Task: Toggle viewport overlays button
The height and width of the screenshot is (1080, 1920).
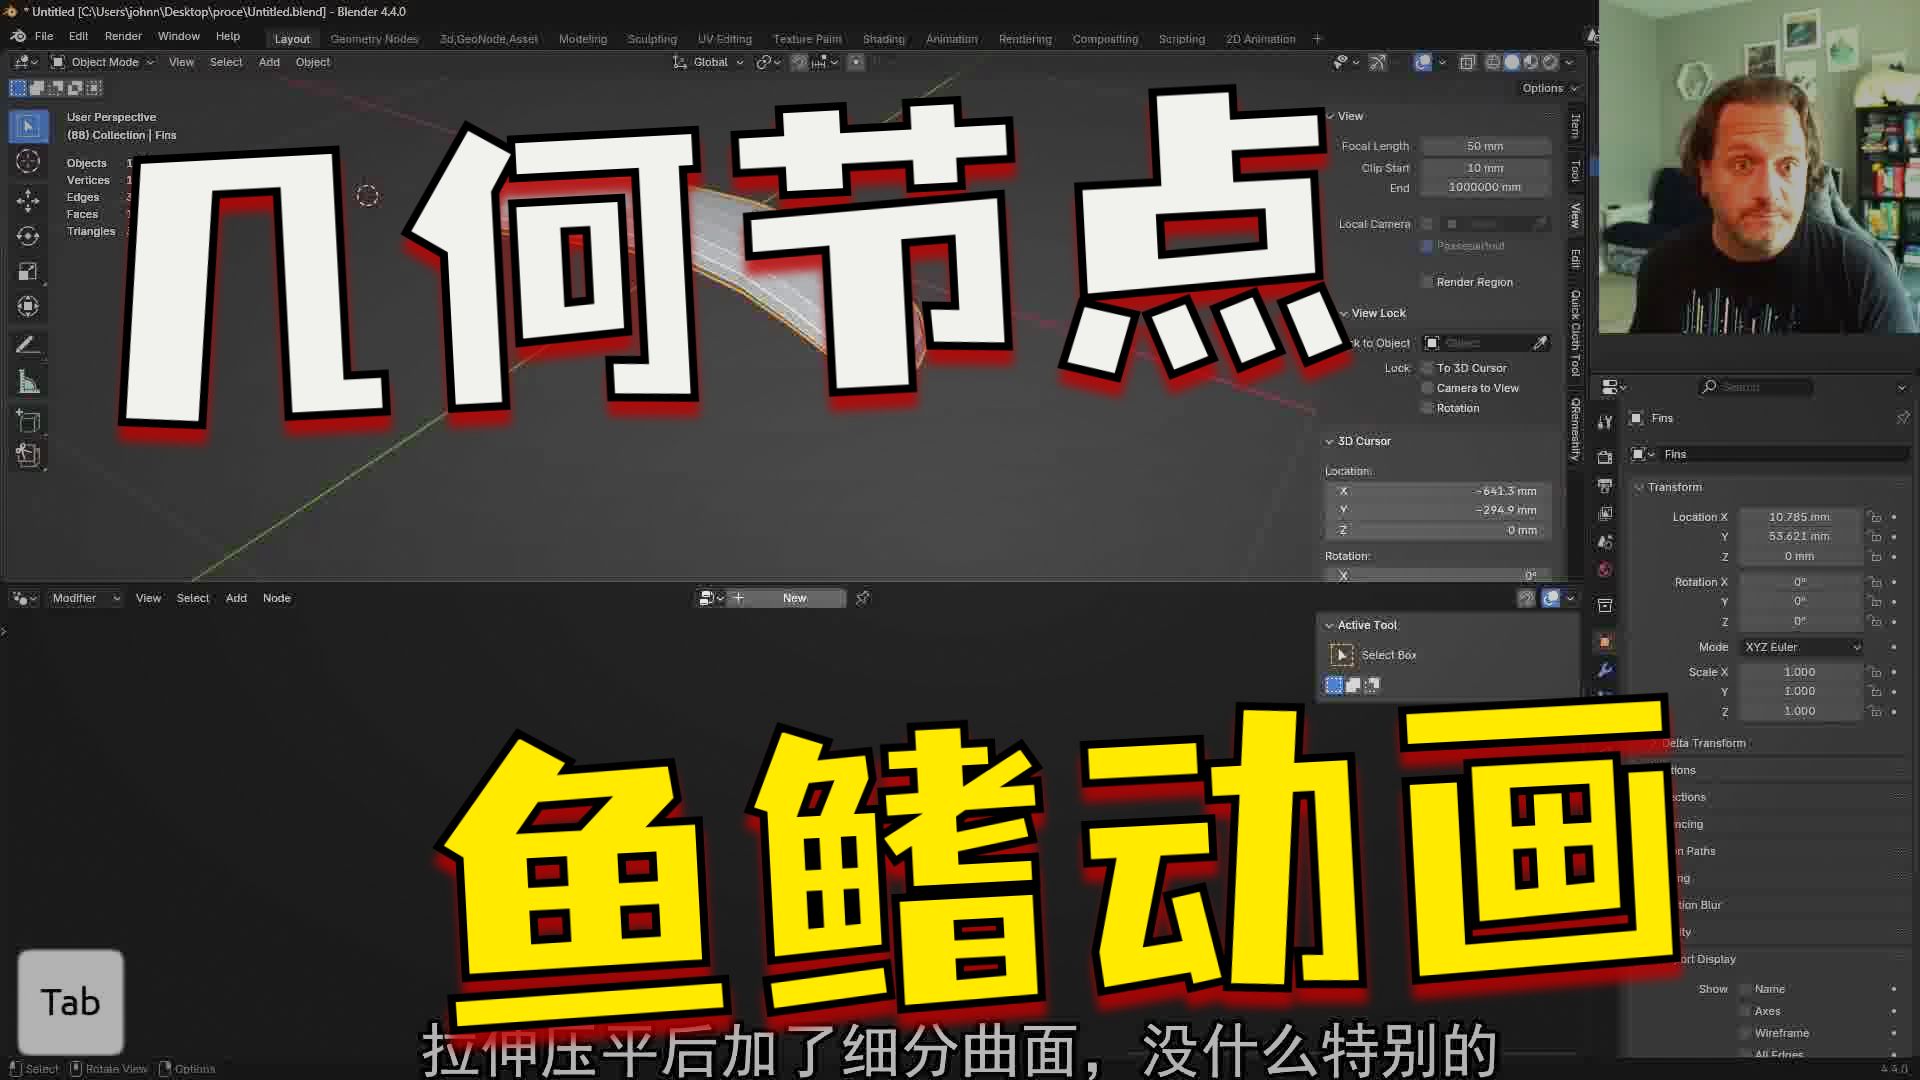Action: click(x=1423, y=62)
